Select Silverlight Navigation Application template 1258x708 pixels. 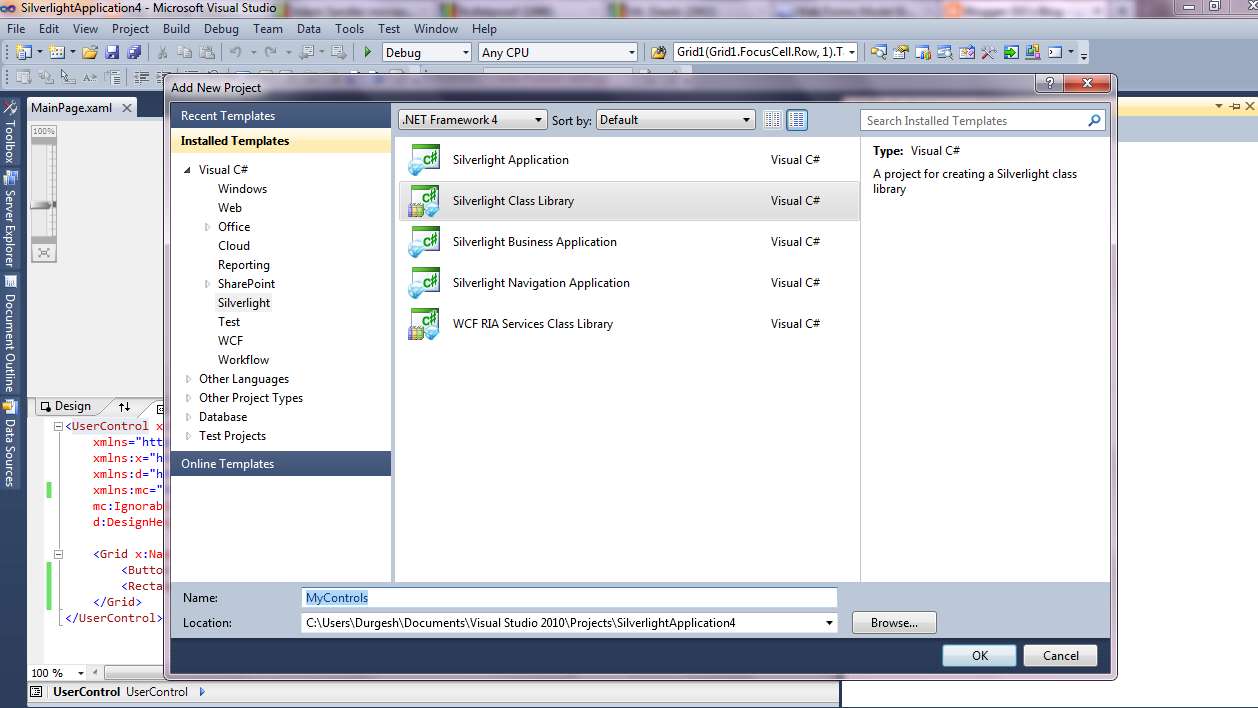pos(629,283)
